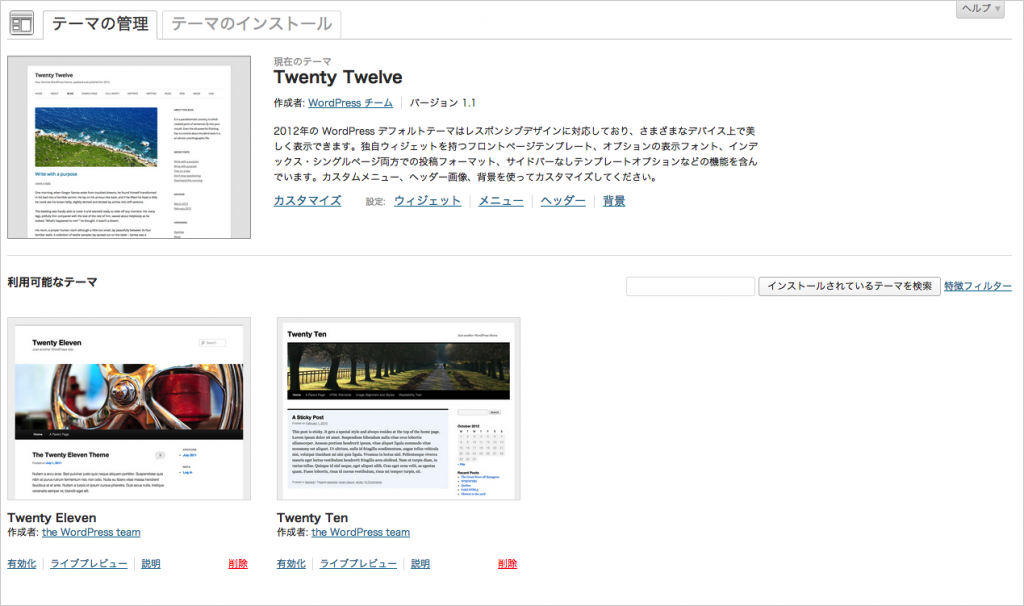
Task: Click the Twenty Twelve theme screenshot
Action: click(x=129, y=147)
